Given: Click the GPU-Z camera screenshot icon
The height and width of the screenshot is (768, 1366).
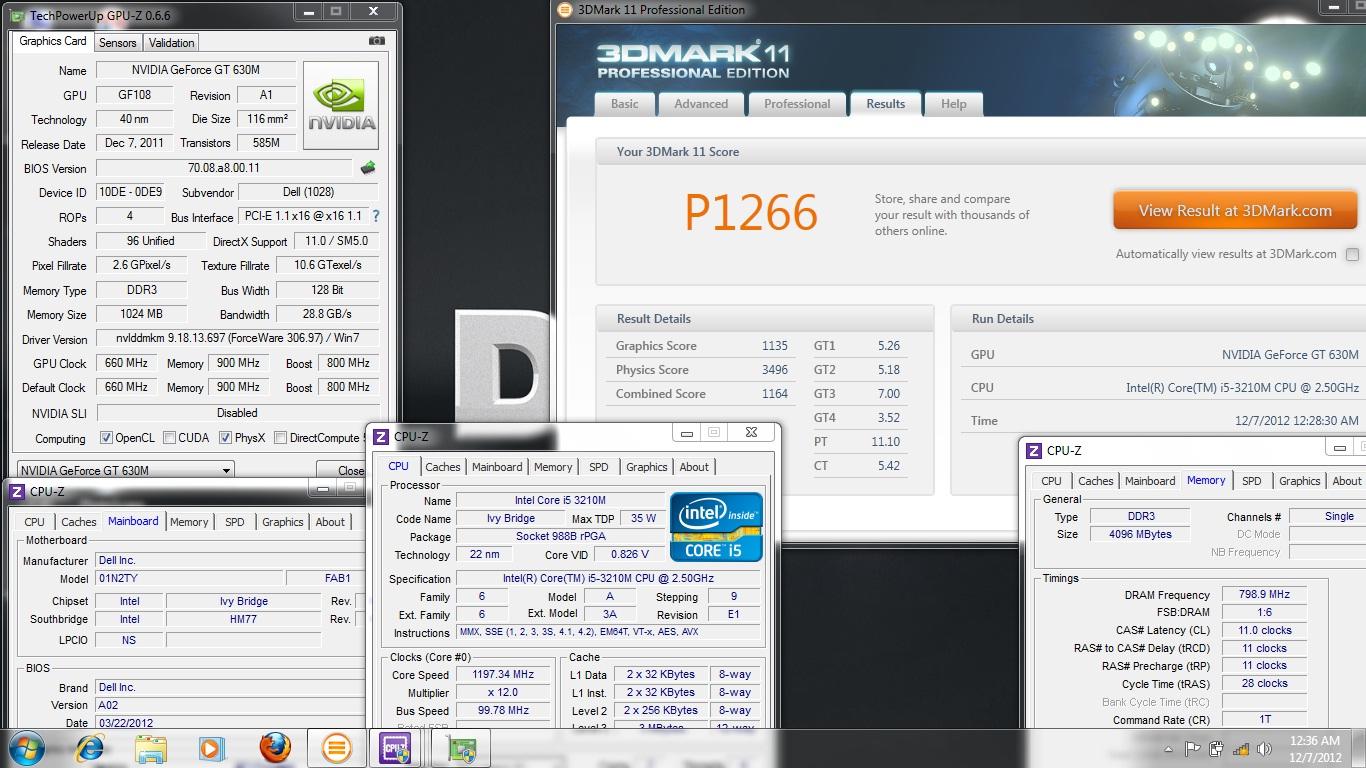Looking at the screenshot, I should [x=376, y=41].
